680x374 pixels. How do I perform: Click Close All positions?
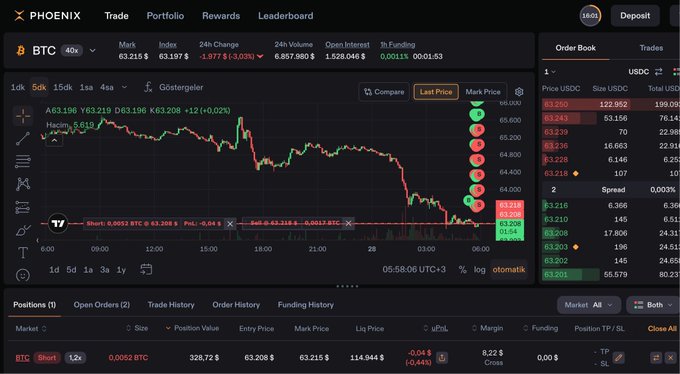click(x=662, y=328)
